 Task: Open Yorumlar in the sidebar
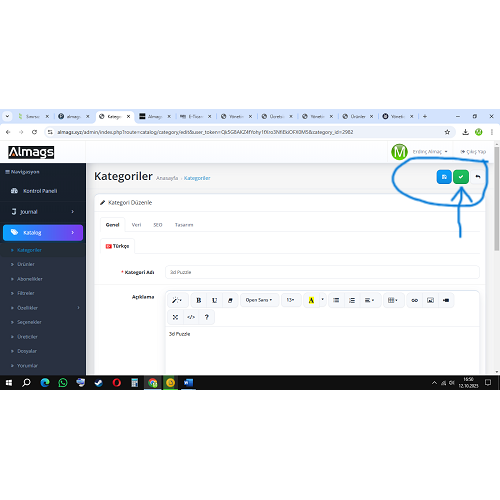(x=27, y=366)
